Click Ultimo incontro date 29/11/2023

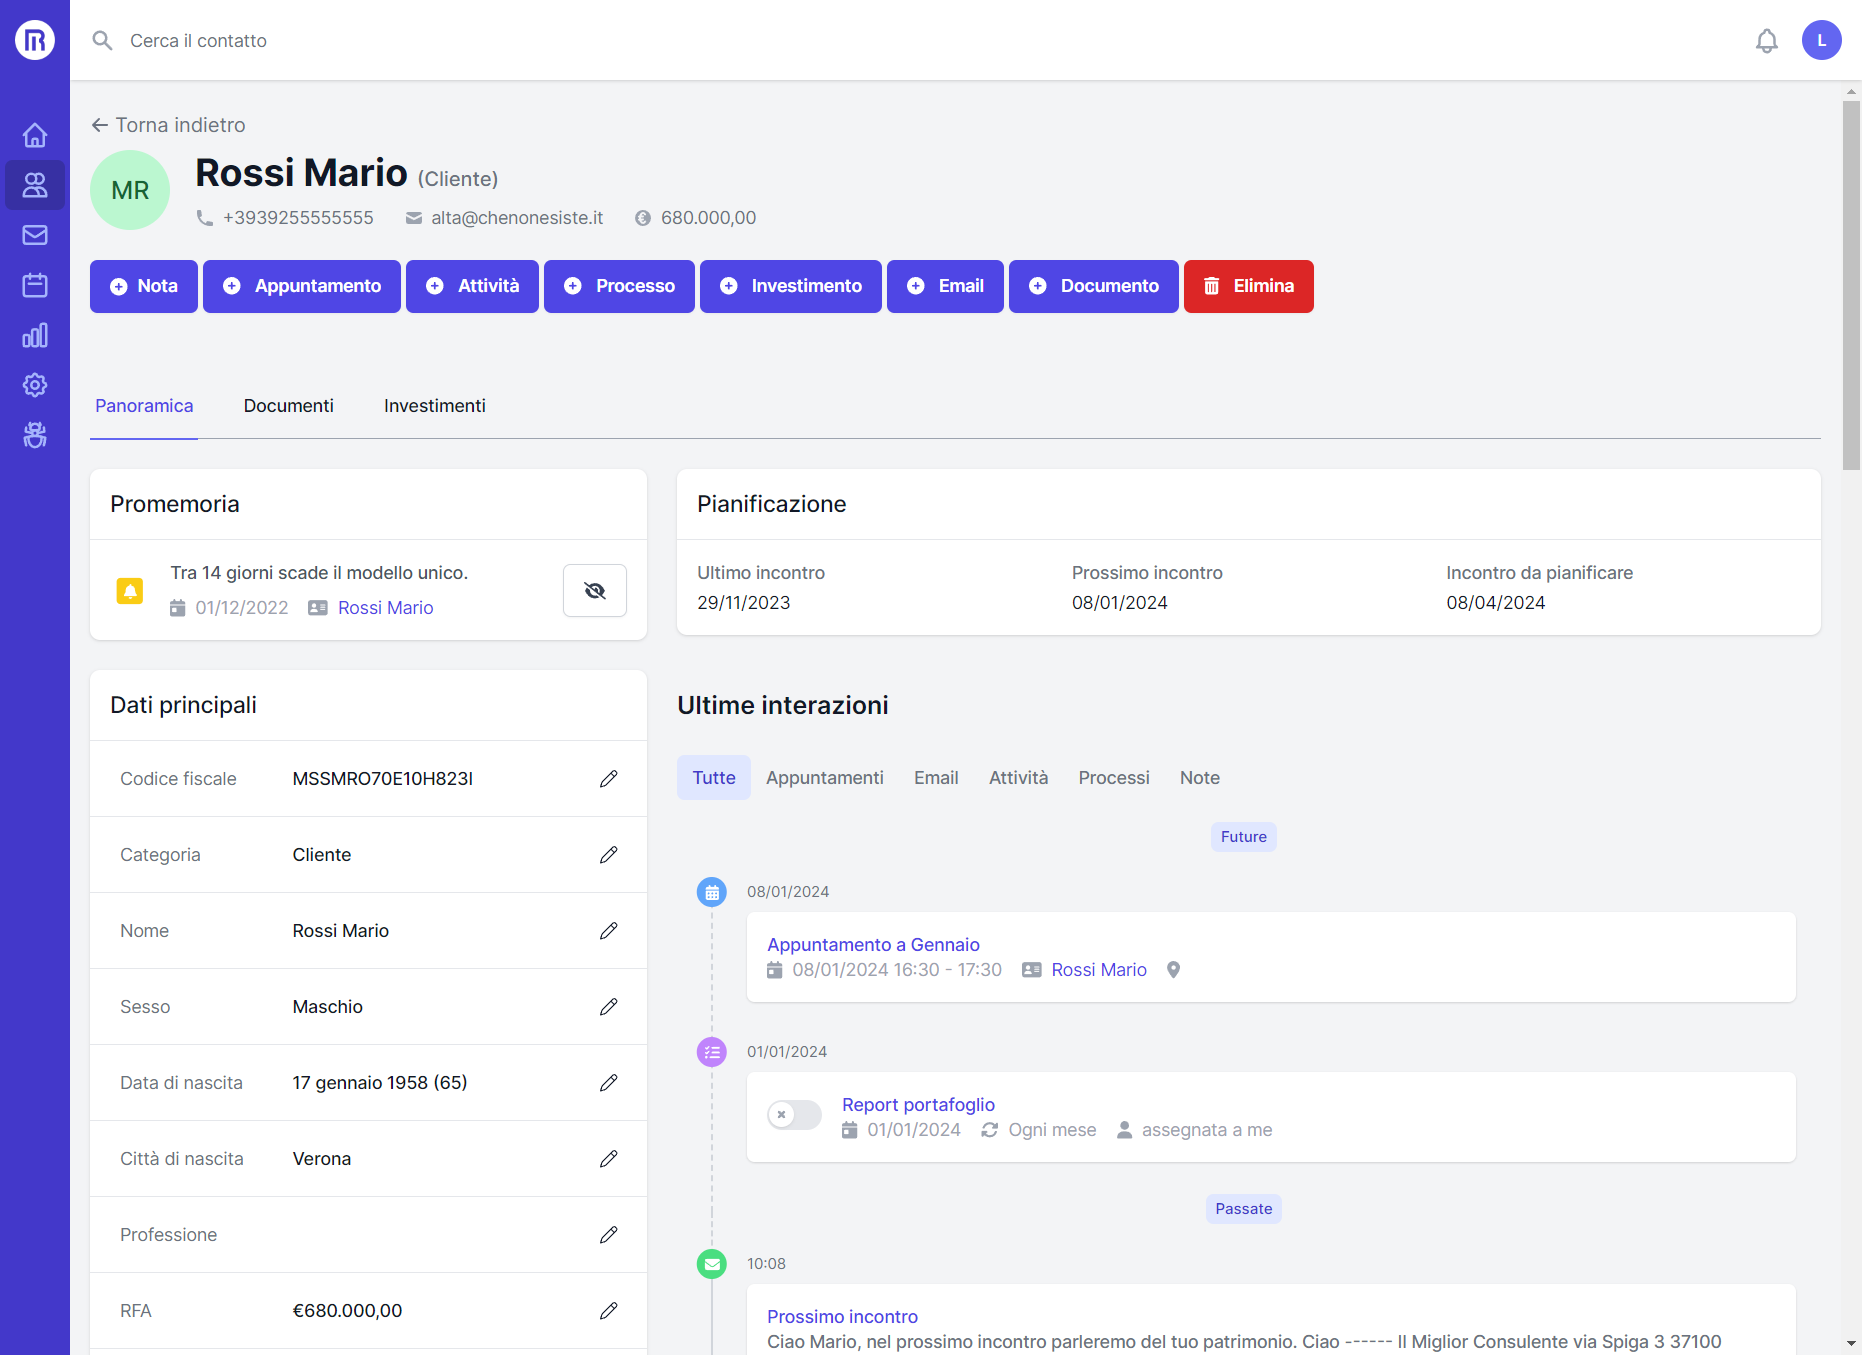coord(744,603)
